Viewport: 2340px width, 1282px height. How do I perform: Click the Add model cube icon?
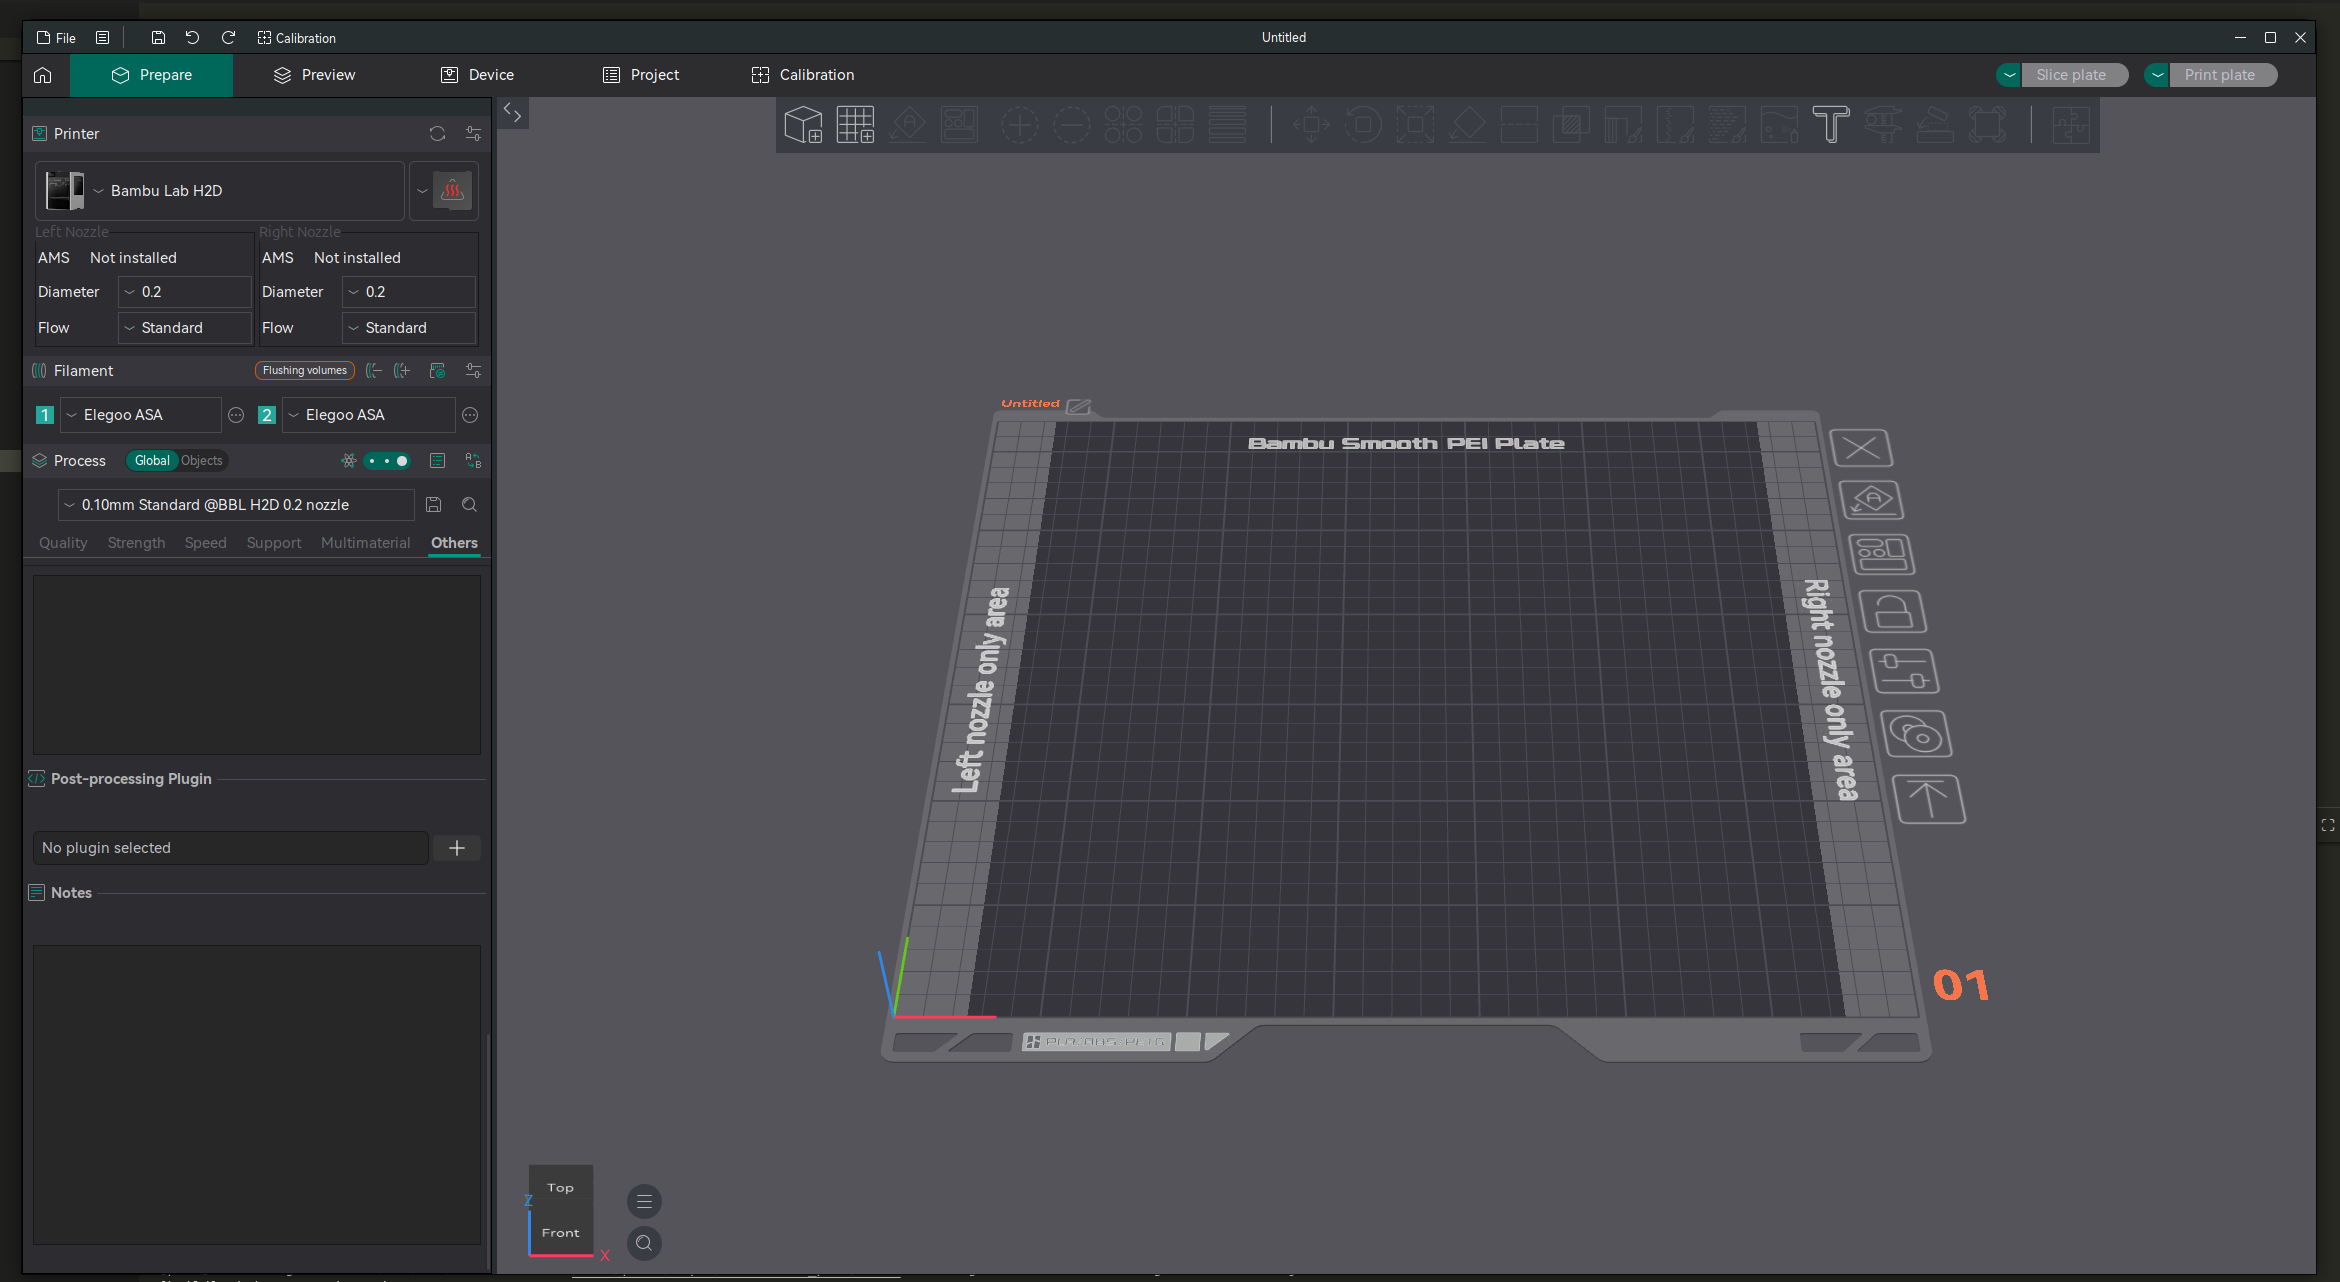pyautogui.click(x=803, y=125)
